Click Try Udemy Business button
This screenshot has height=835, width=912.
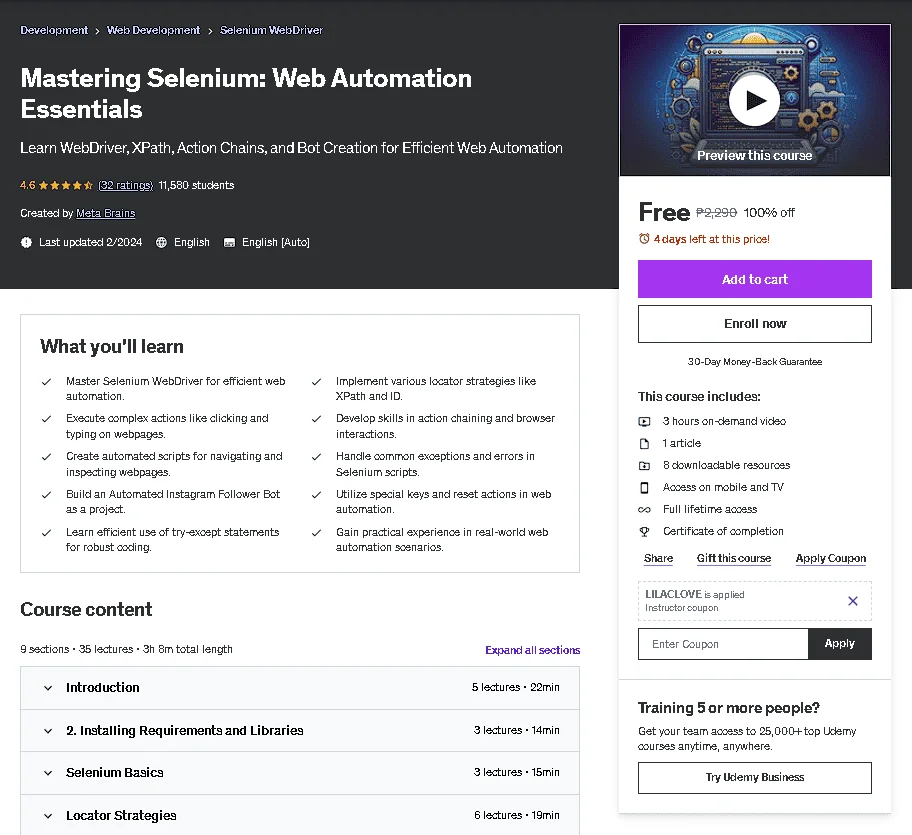pyautogui.click(x=754, y=777)
